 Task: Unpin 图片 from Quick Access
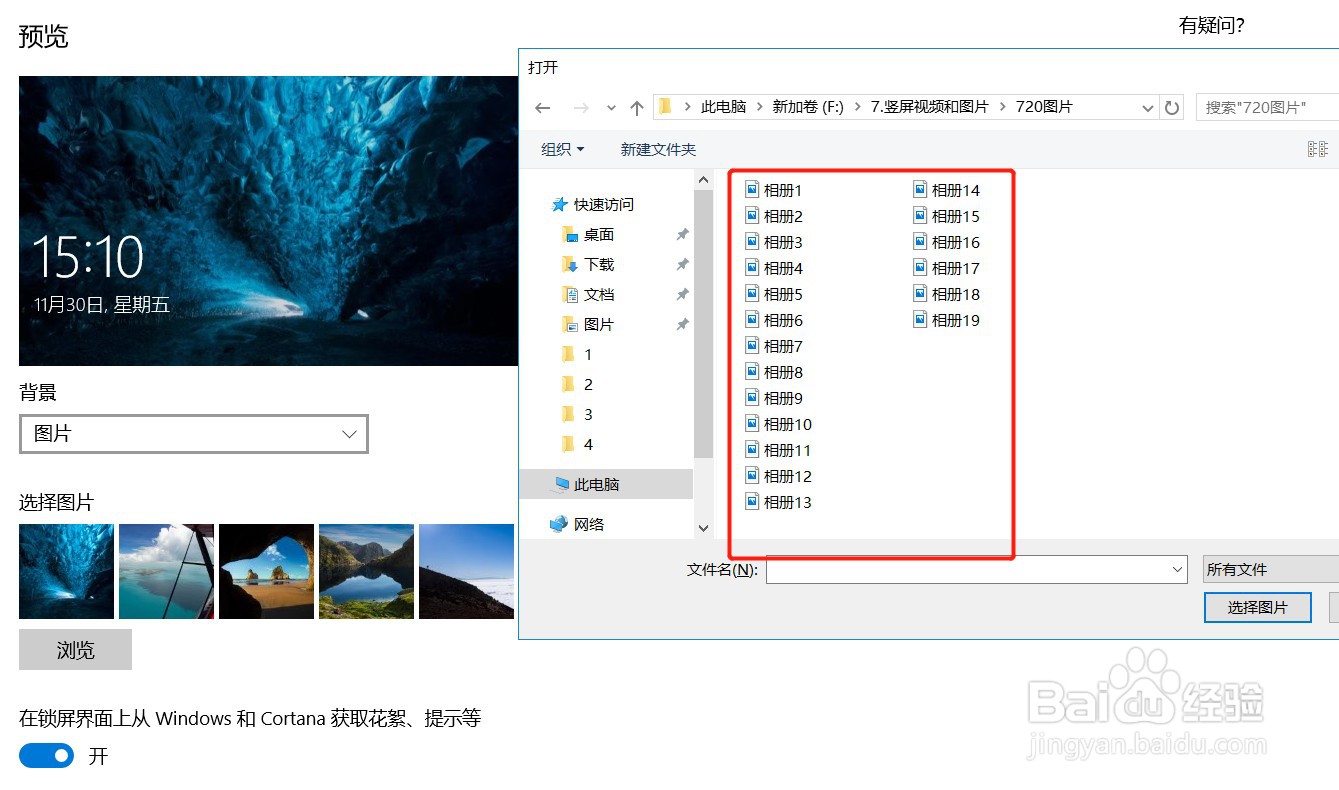click(x=682, y=324)
